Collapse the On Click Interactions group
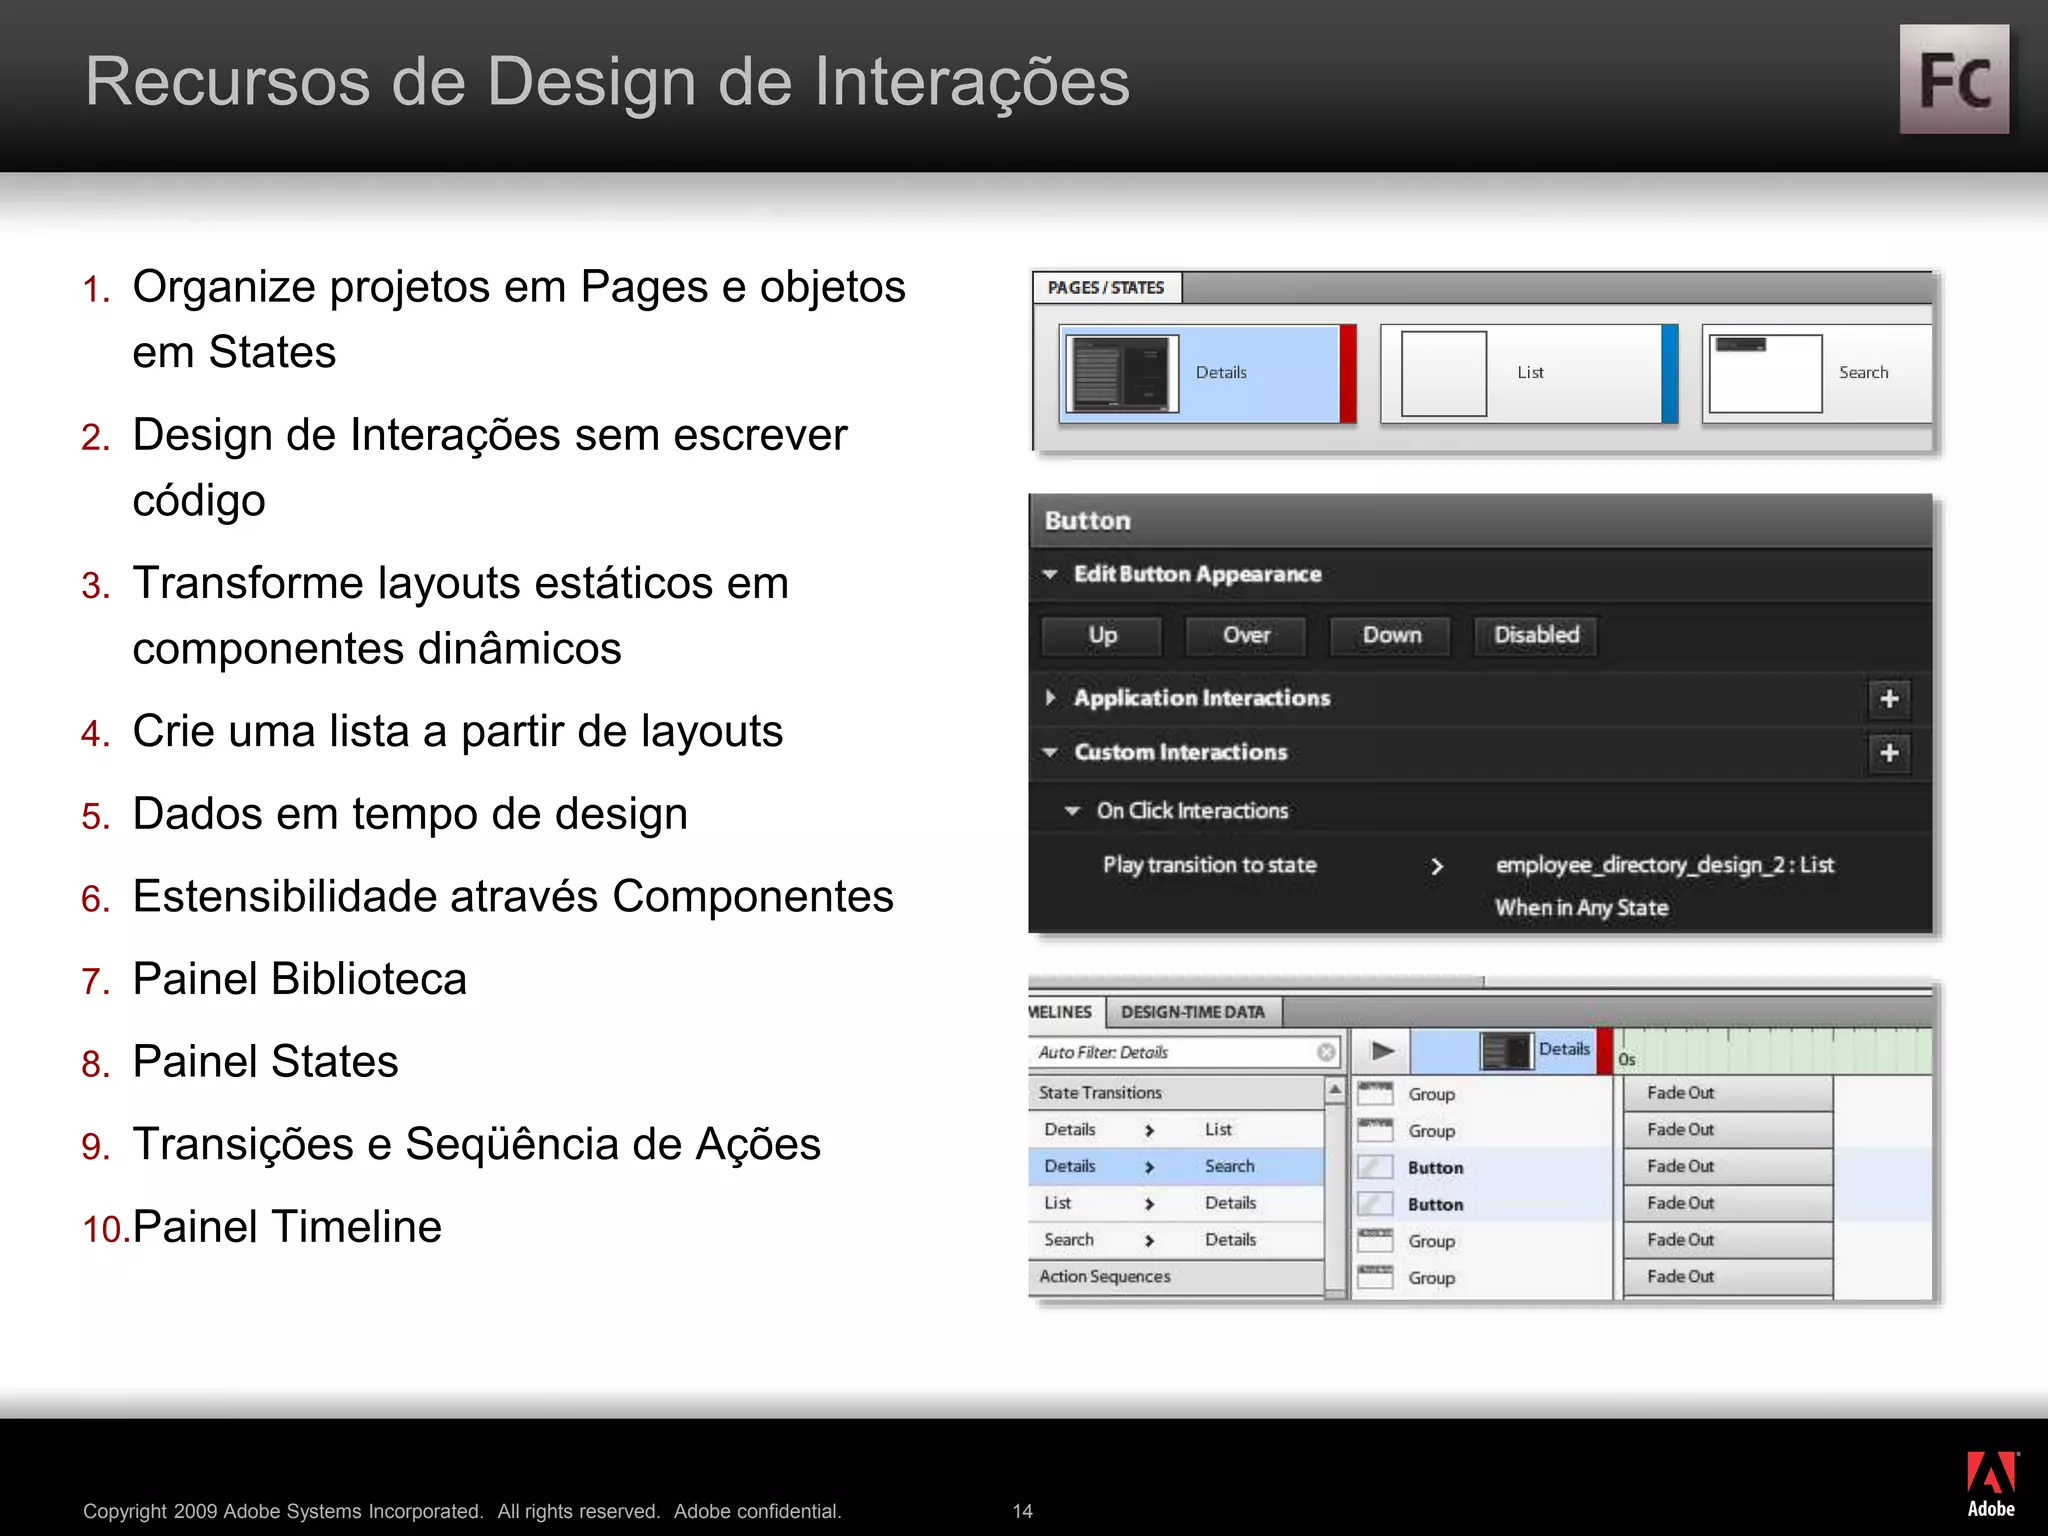Screen dimensions: 2048x1536 1072,811
